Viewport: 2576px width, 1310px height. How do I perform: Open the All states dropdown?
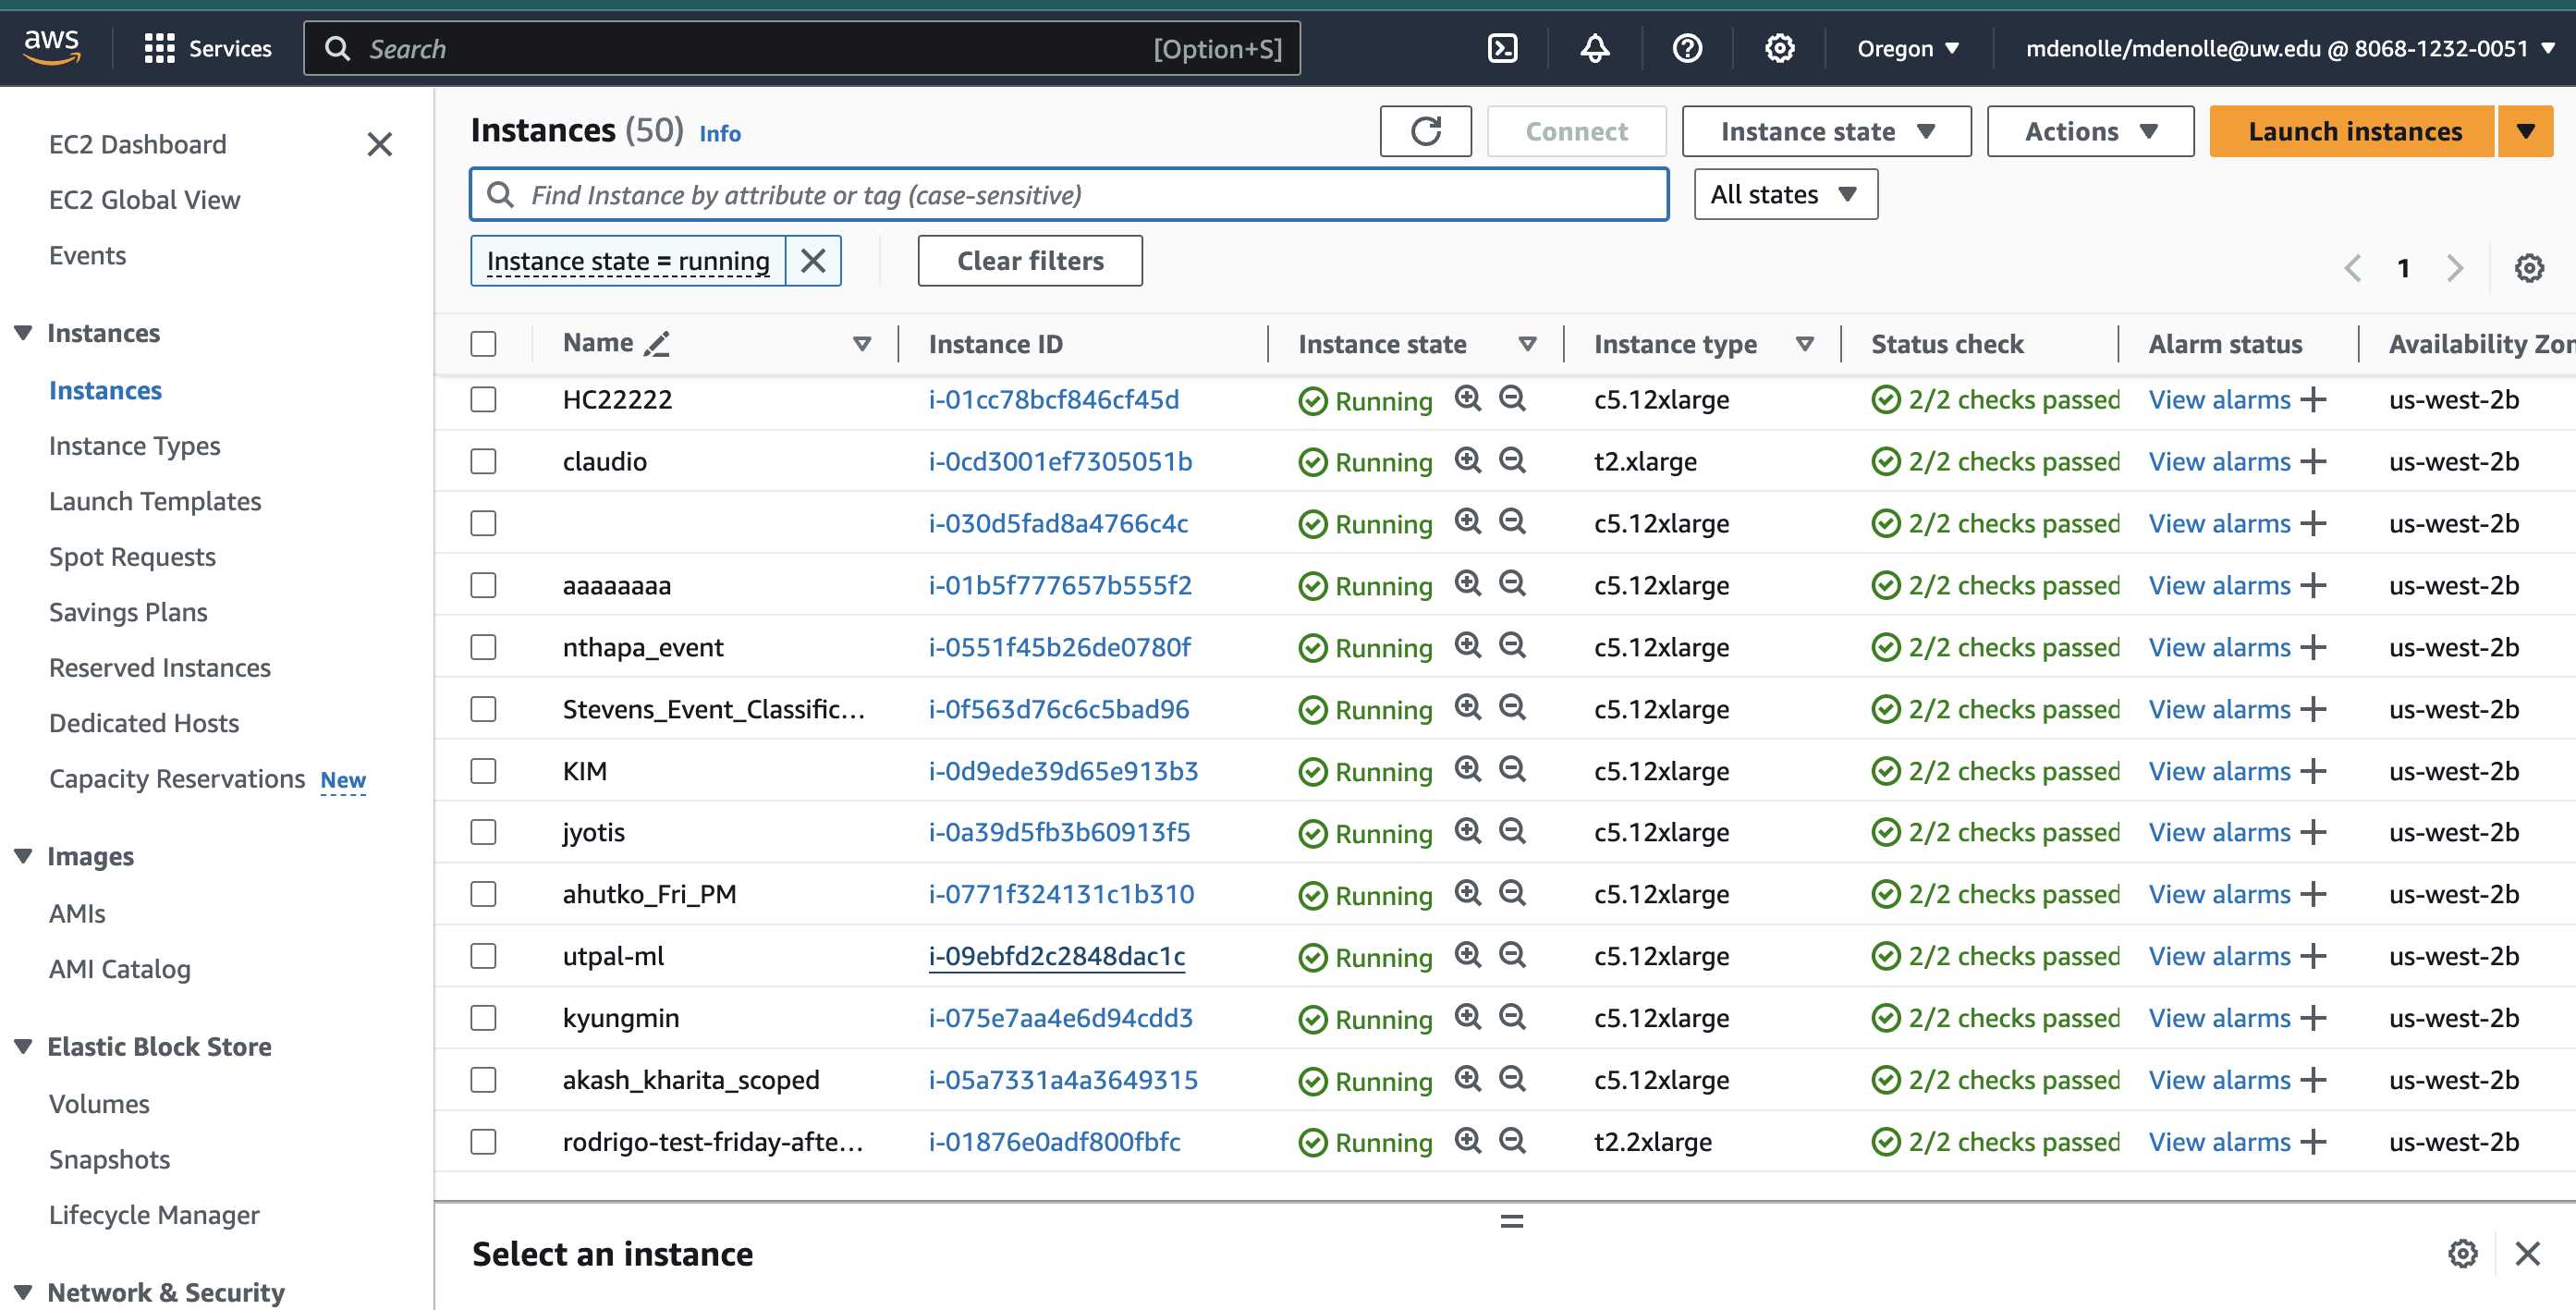1785,194
